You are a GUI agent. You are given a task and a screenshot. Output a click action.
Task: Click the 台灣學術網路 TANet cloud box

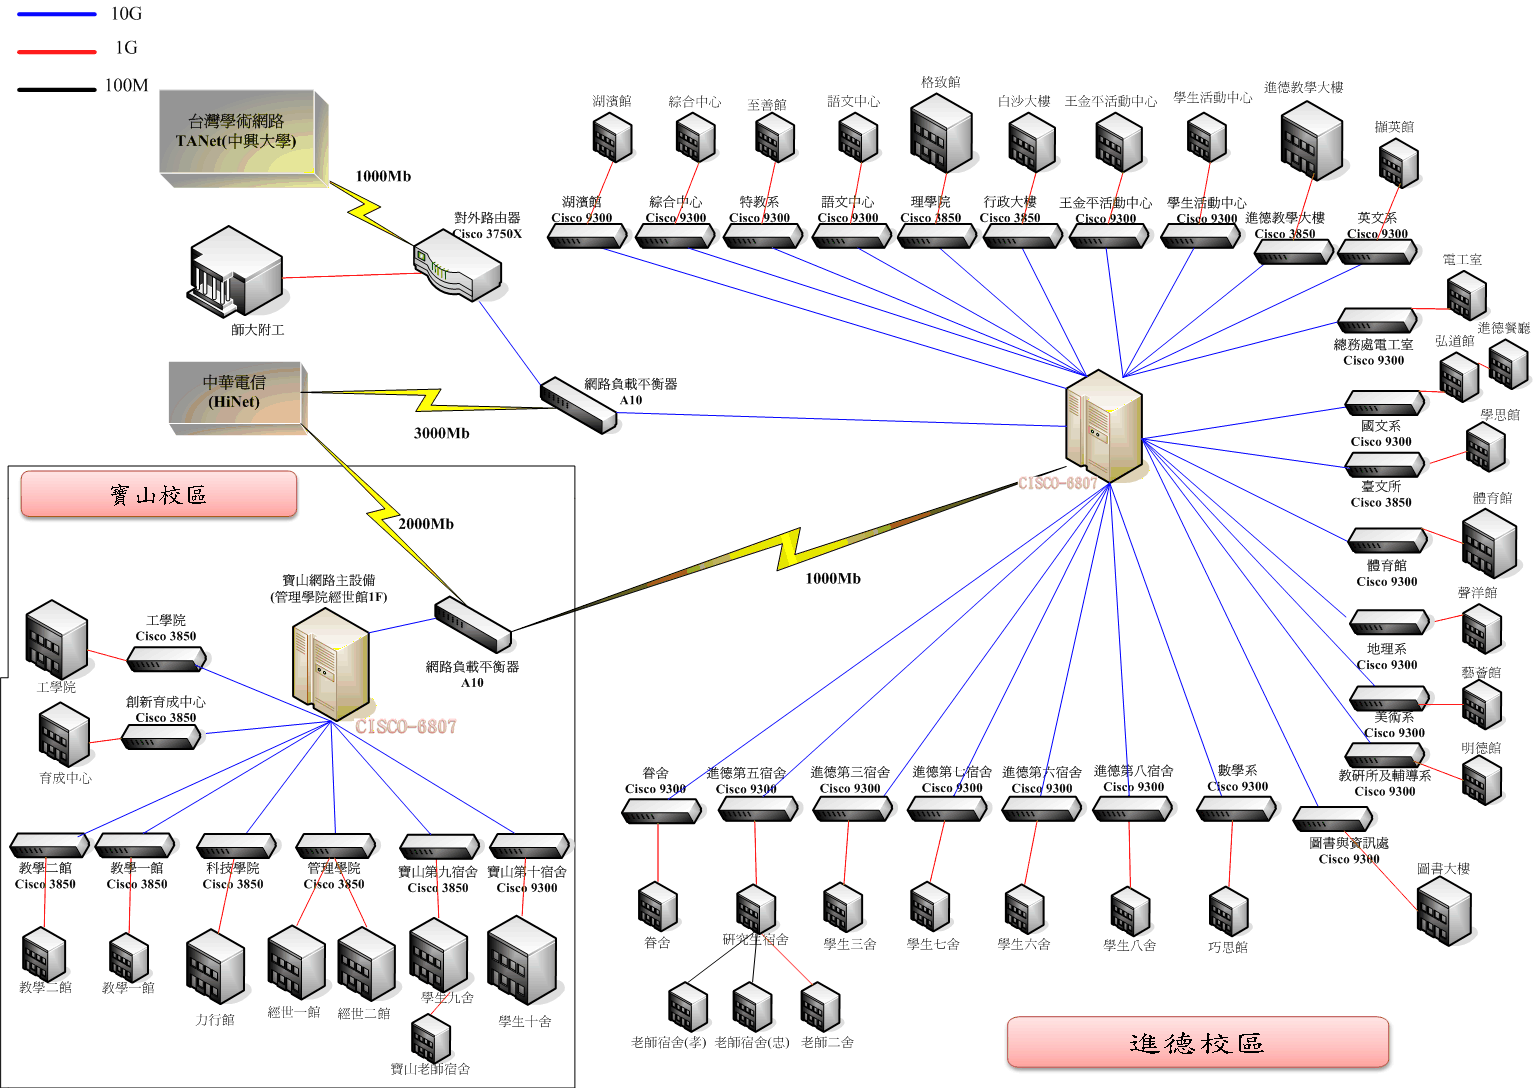coord(244,138)
